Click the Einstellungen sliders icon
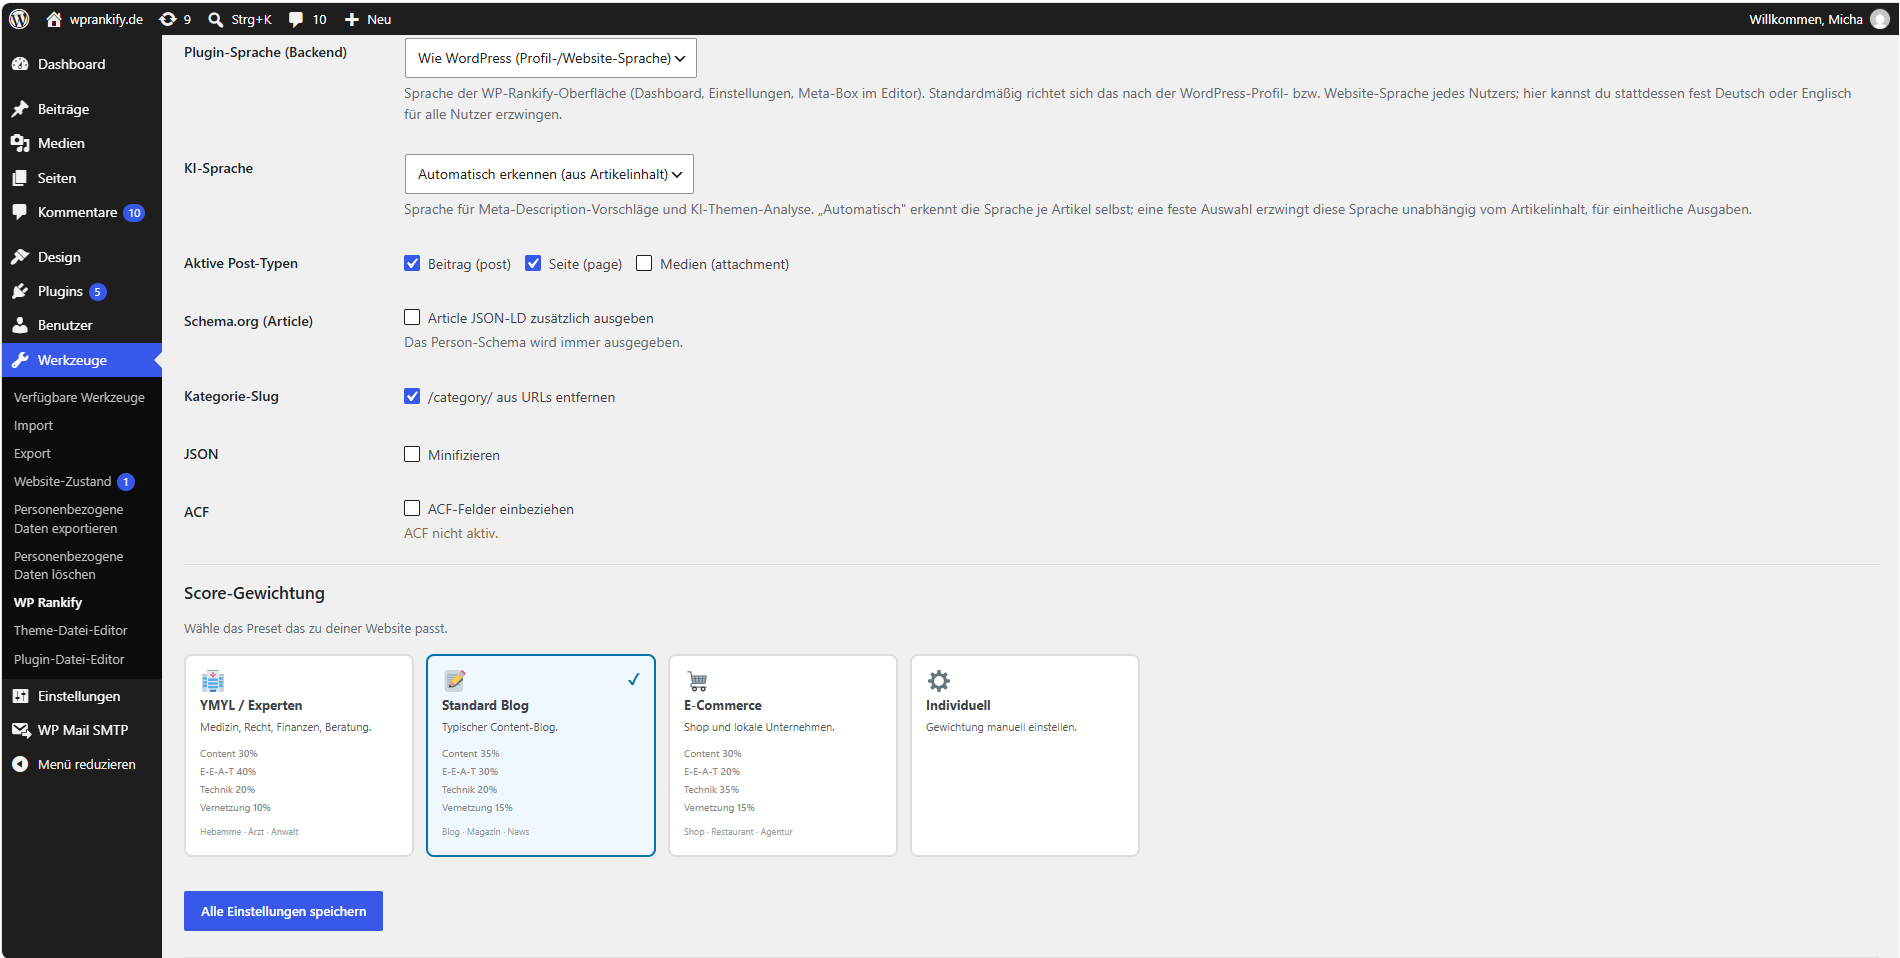 pyautogui.click(x=20, y=696)
